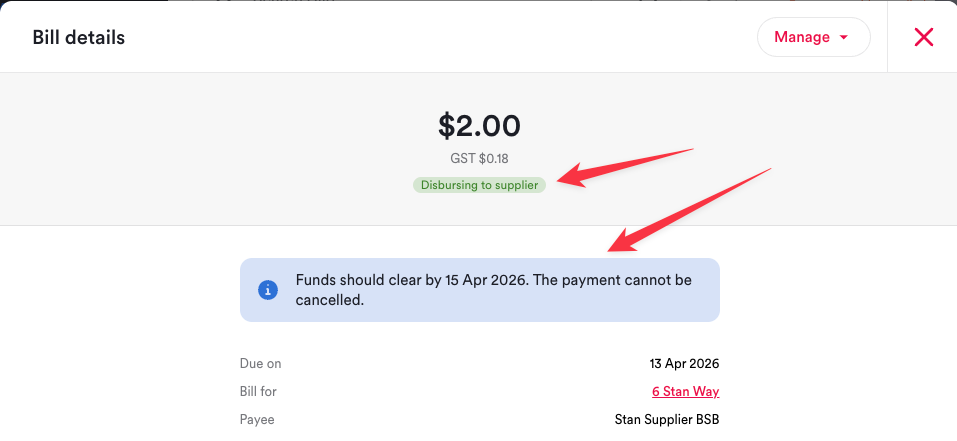This screenshot has height=441, width=957.
Task: Close the Bill details panel
Action: [x=923, y=37]
